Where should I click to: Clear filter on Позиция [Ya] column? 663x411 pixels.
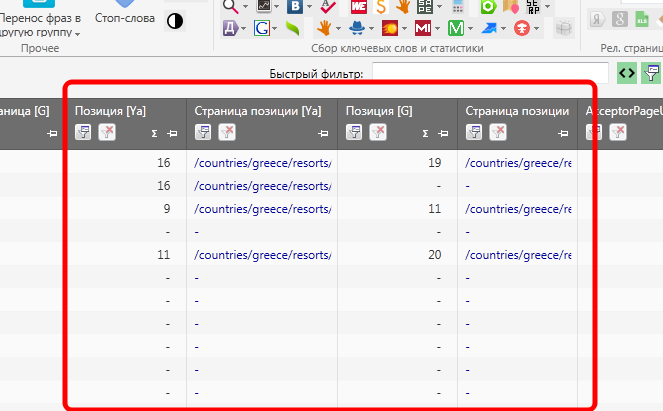tap(106, 132)
